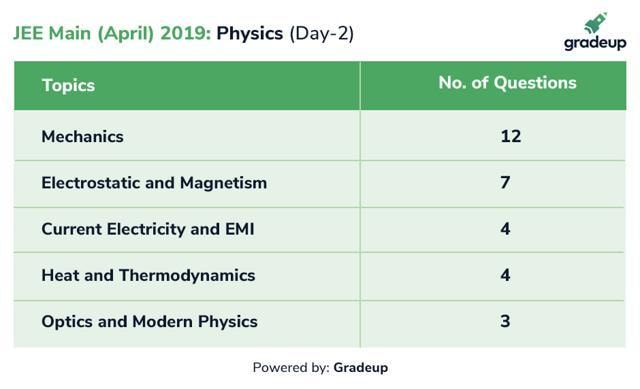The width and height of the screenshot is (640, 389).
Task: Select the Current Electricity and EMI cell
Action: 148,229
